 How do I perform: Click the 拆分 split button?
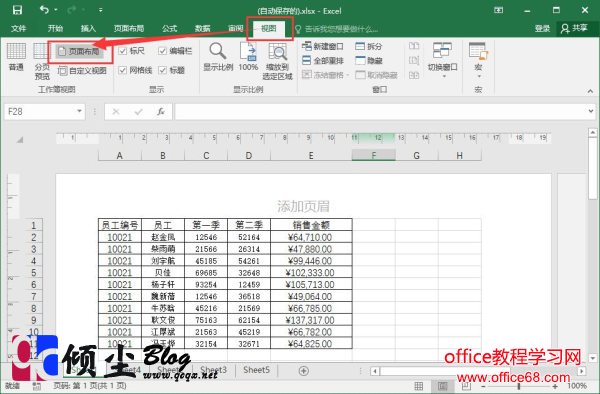click(x=369, y=46)
